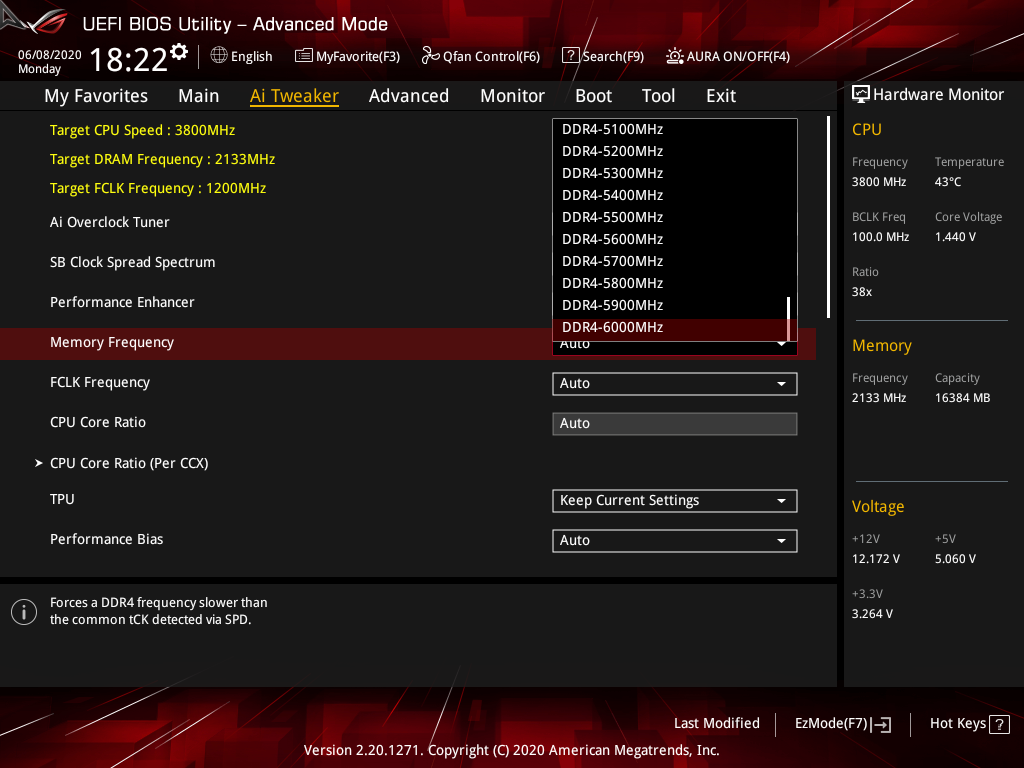Go to the Exit tab
The image size is (1024, 768).
721,96
